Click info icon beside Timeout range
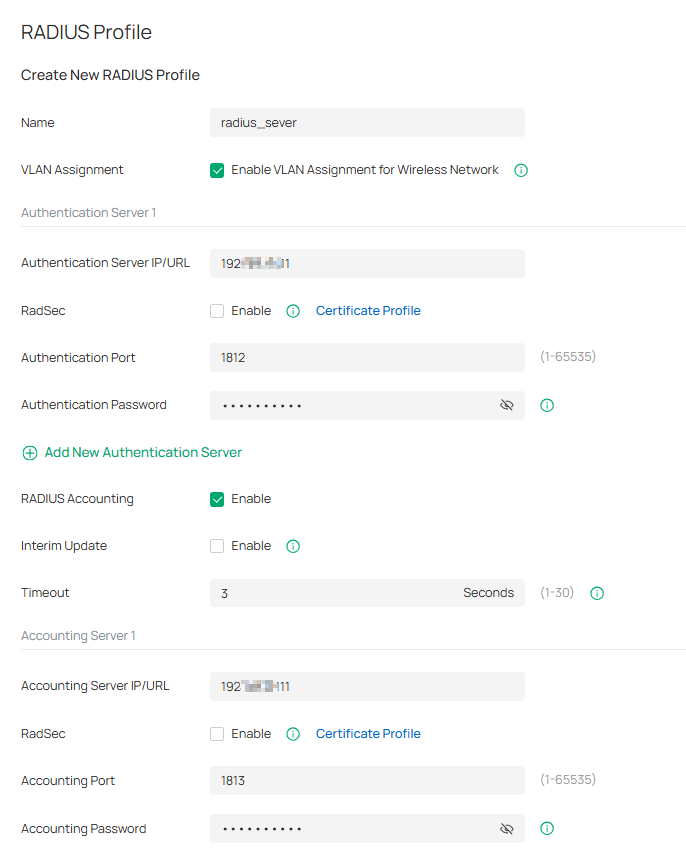 pyautogui.click(x=597, y=593)
